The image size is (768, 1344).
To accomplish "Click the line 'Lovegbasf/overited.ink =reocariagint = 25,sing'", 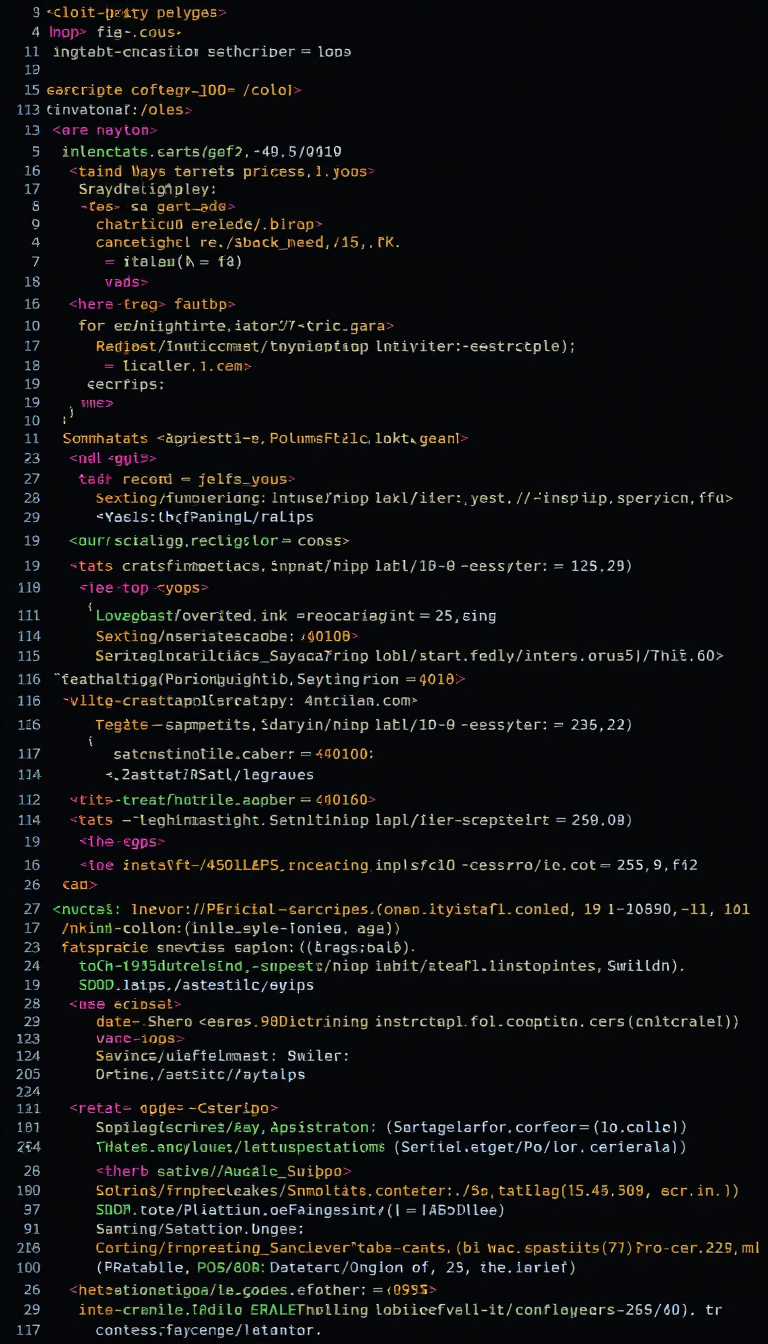I will [x=296, y=616].
